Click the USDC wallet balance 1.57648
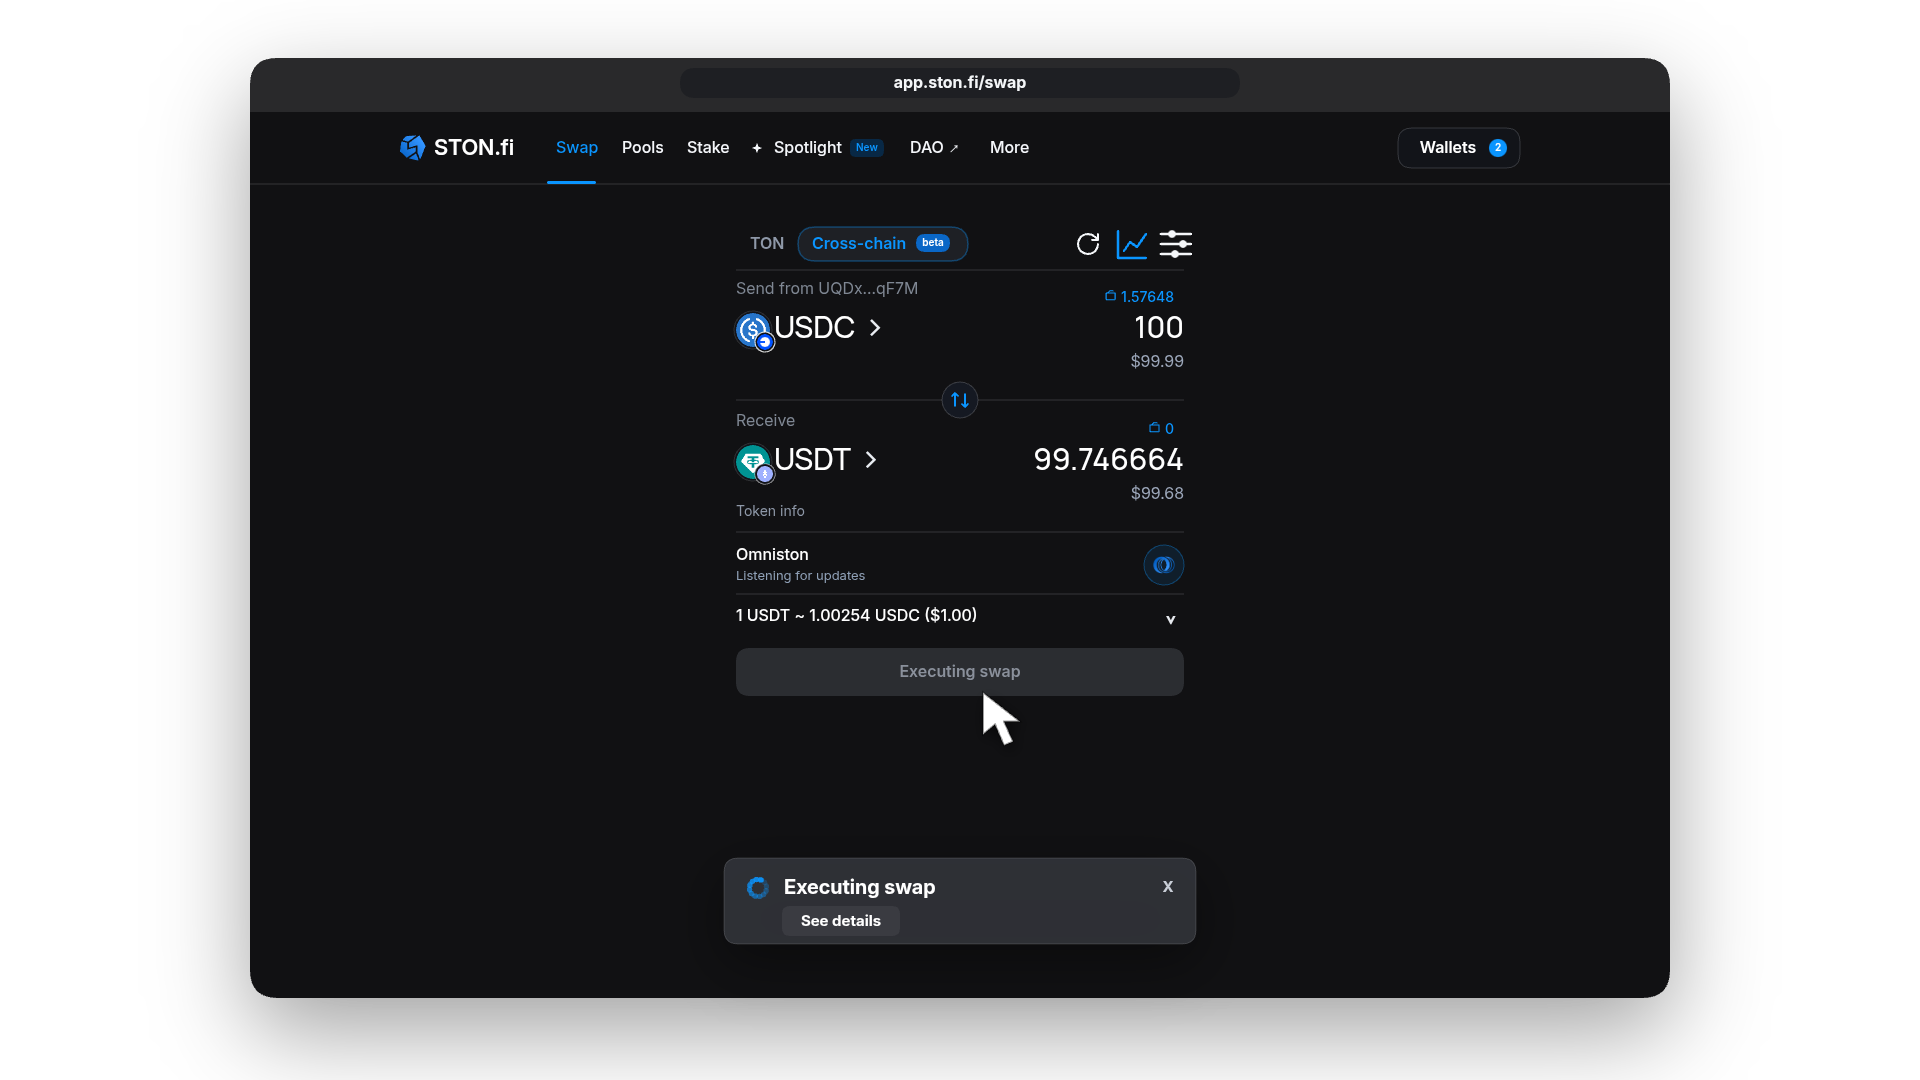The height and width of the screenshot is (1080, 1920). pos(1139,296)
